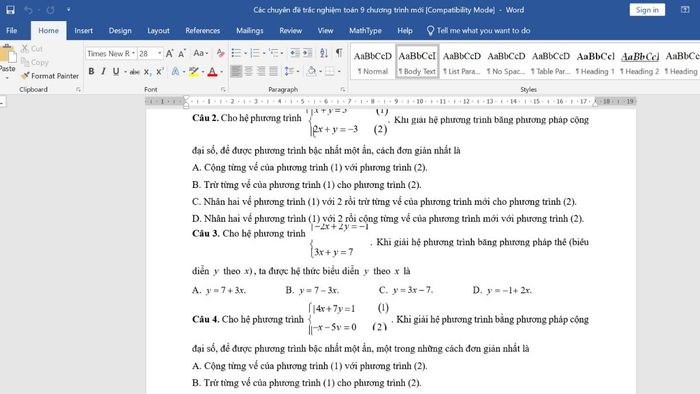Expand the Font dialog launcher
700x394 pixels.
223,90
